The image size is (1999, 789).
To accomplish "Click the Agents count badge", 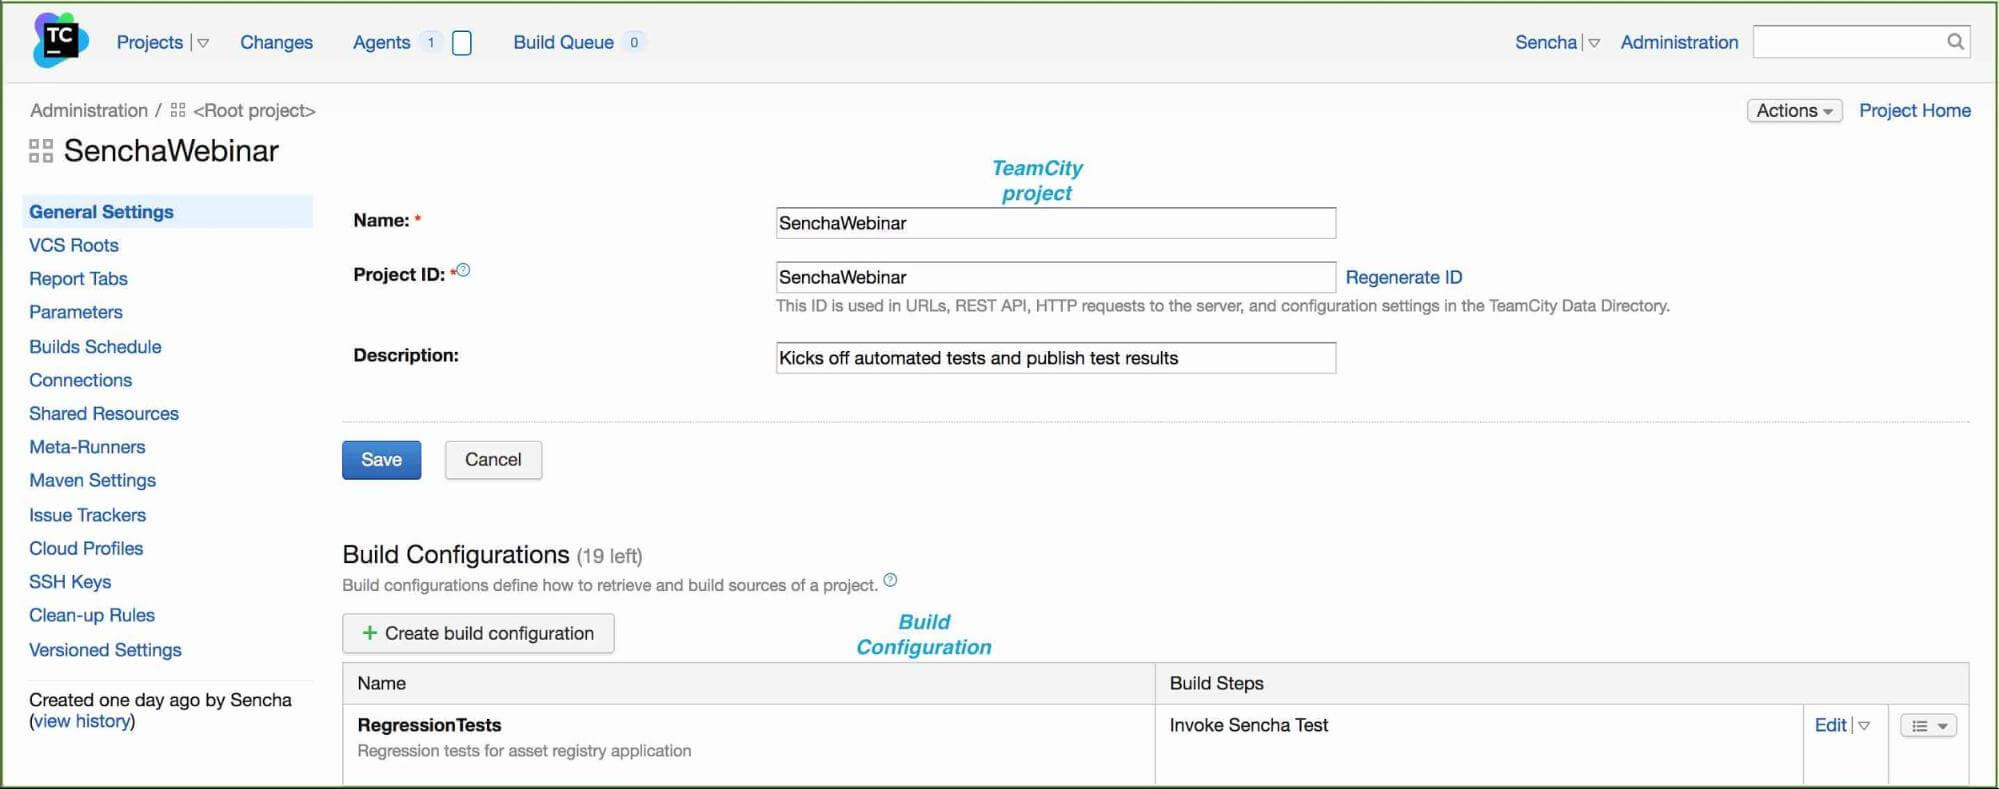I will pos(431,43).
